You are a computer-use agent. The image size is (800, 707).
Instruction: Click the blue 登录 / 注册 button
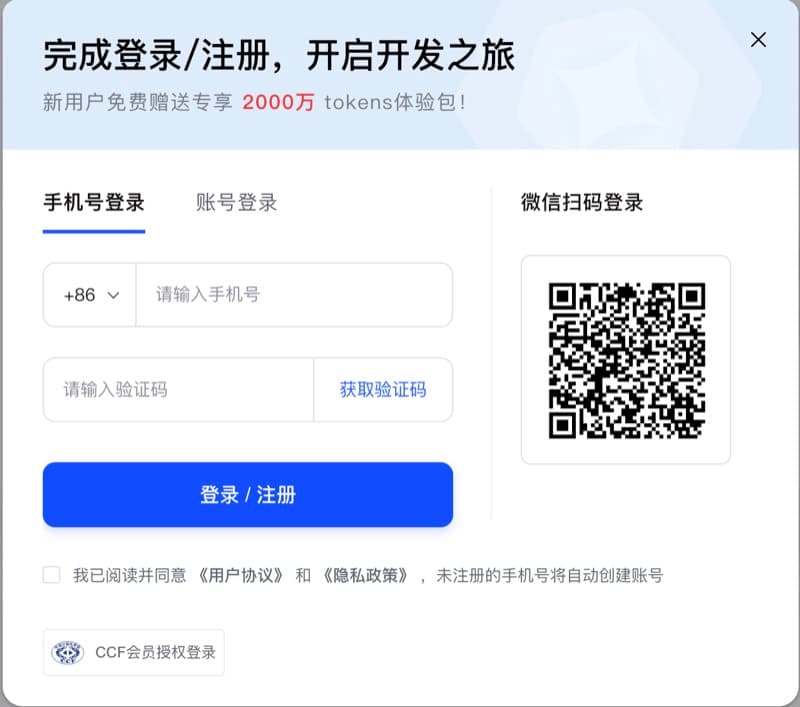[248, 494]
